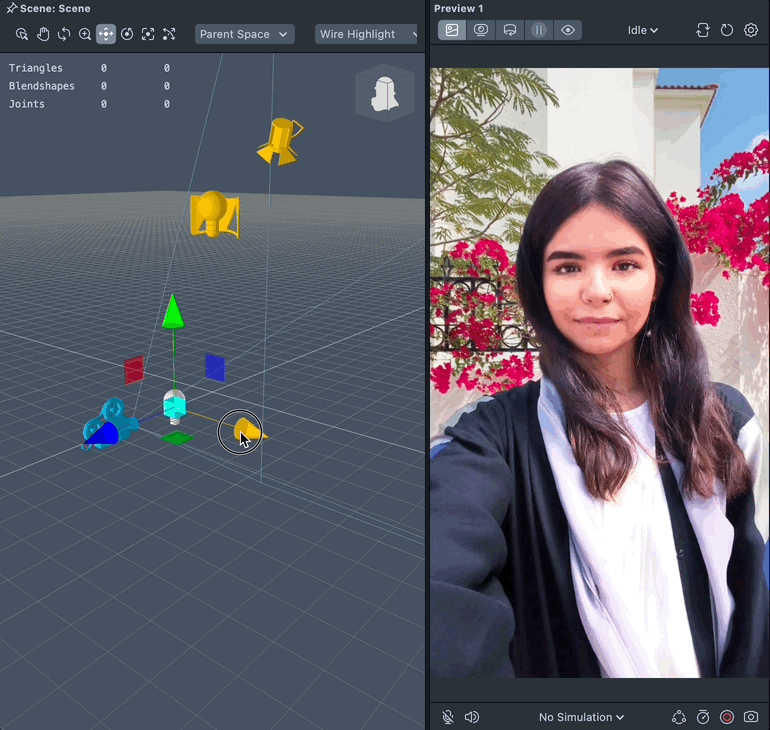The image size is (770, 730).
Task: Open preview settings gear
Action: tap(751, 30)
